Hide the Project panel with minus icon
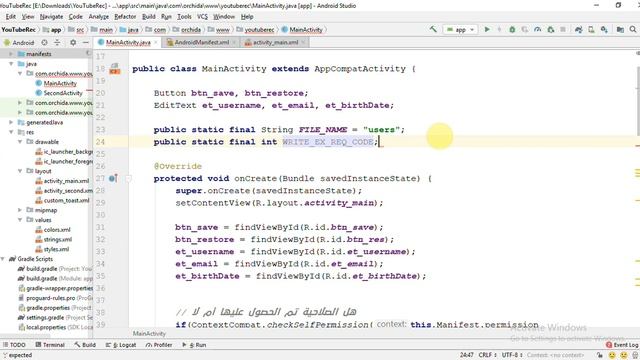 [x=85, y=42]
